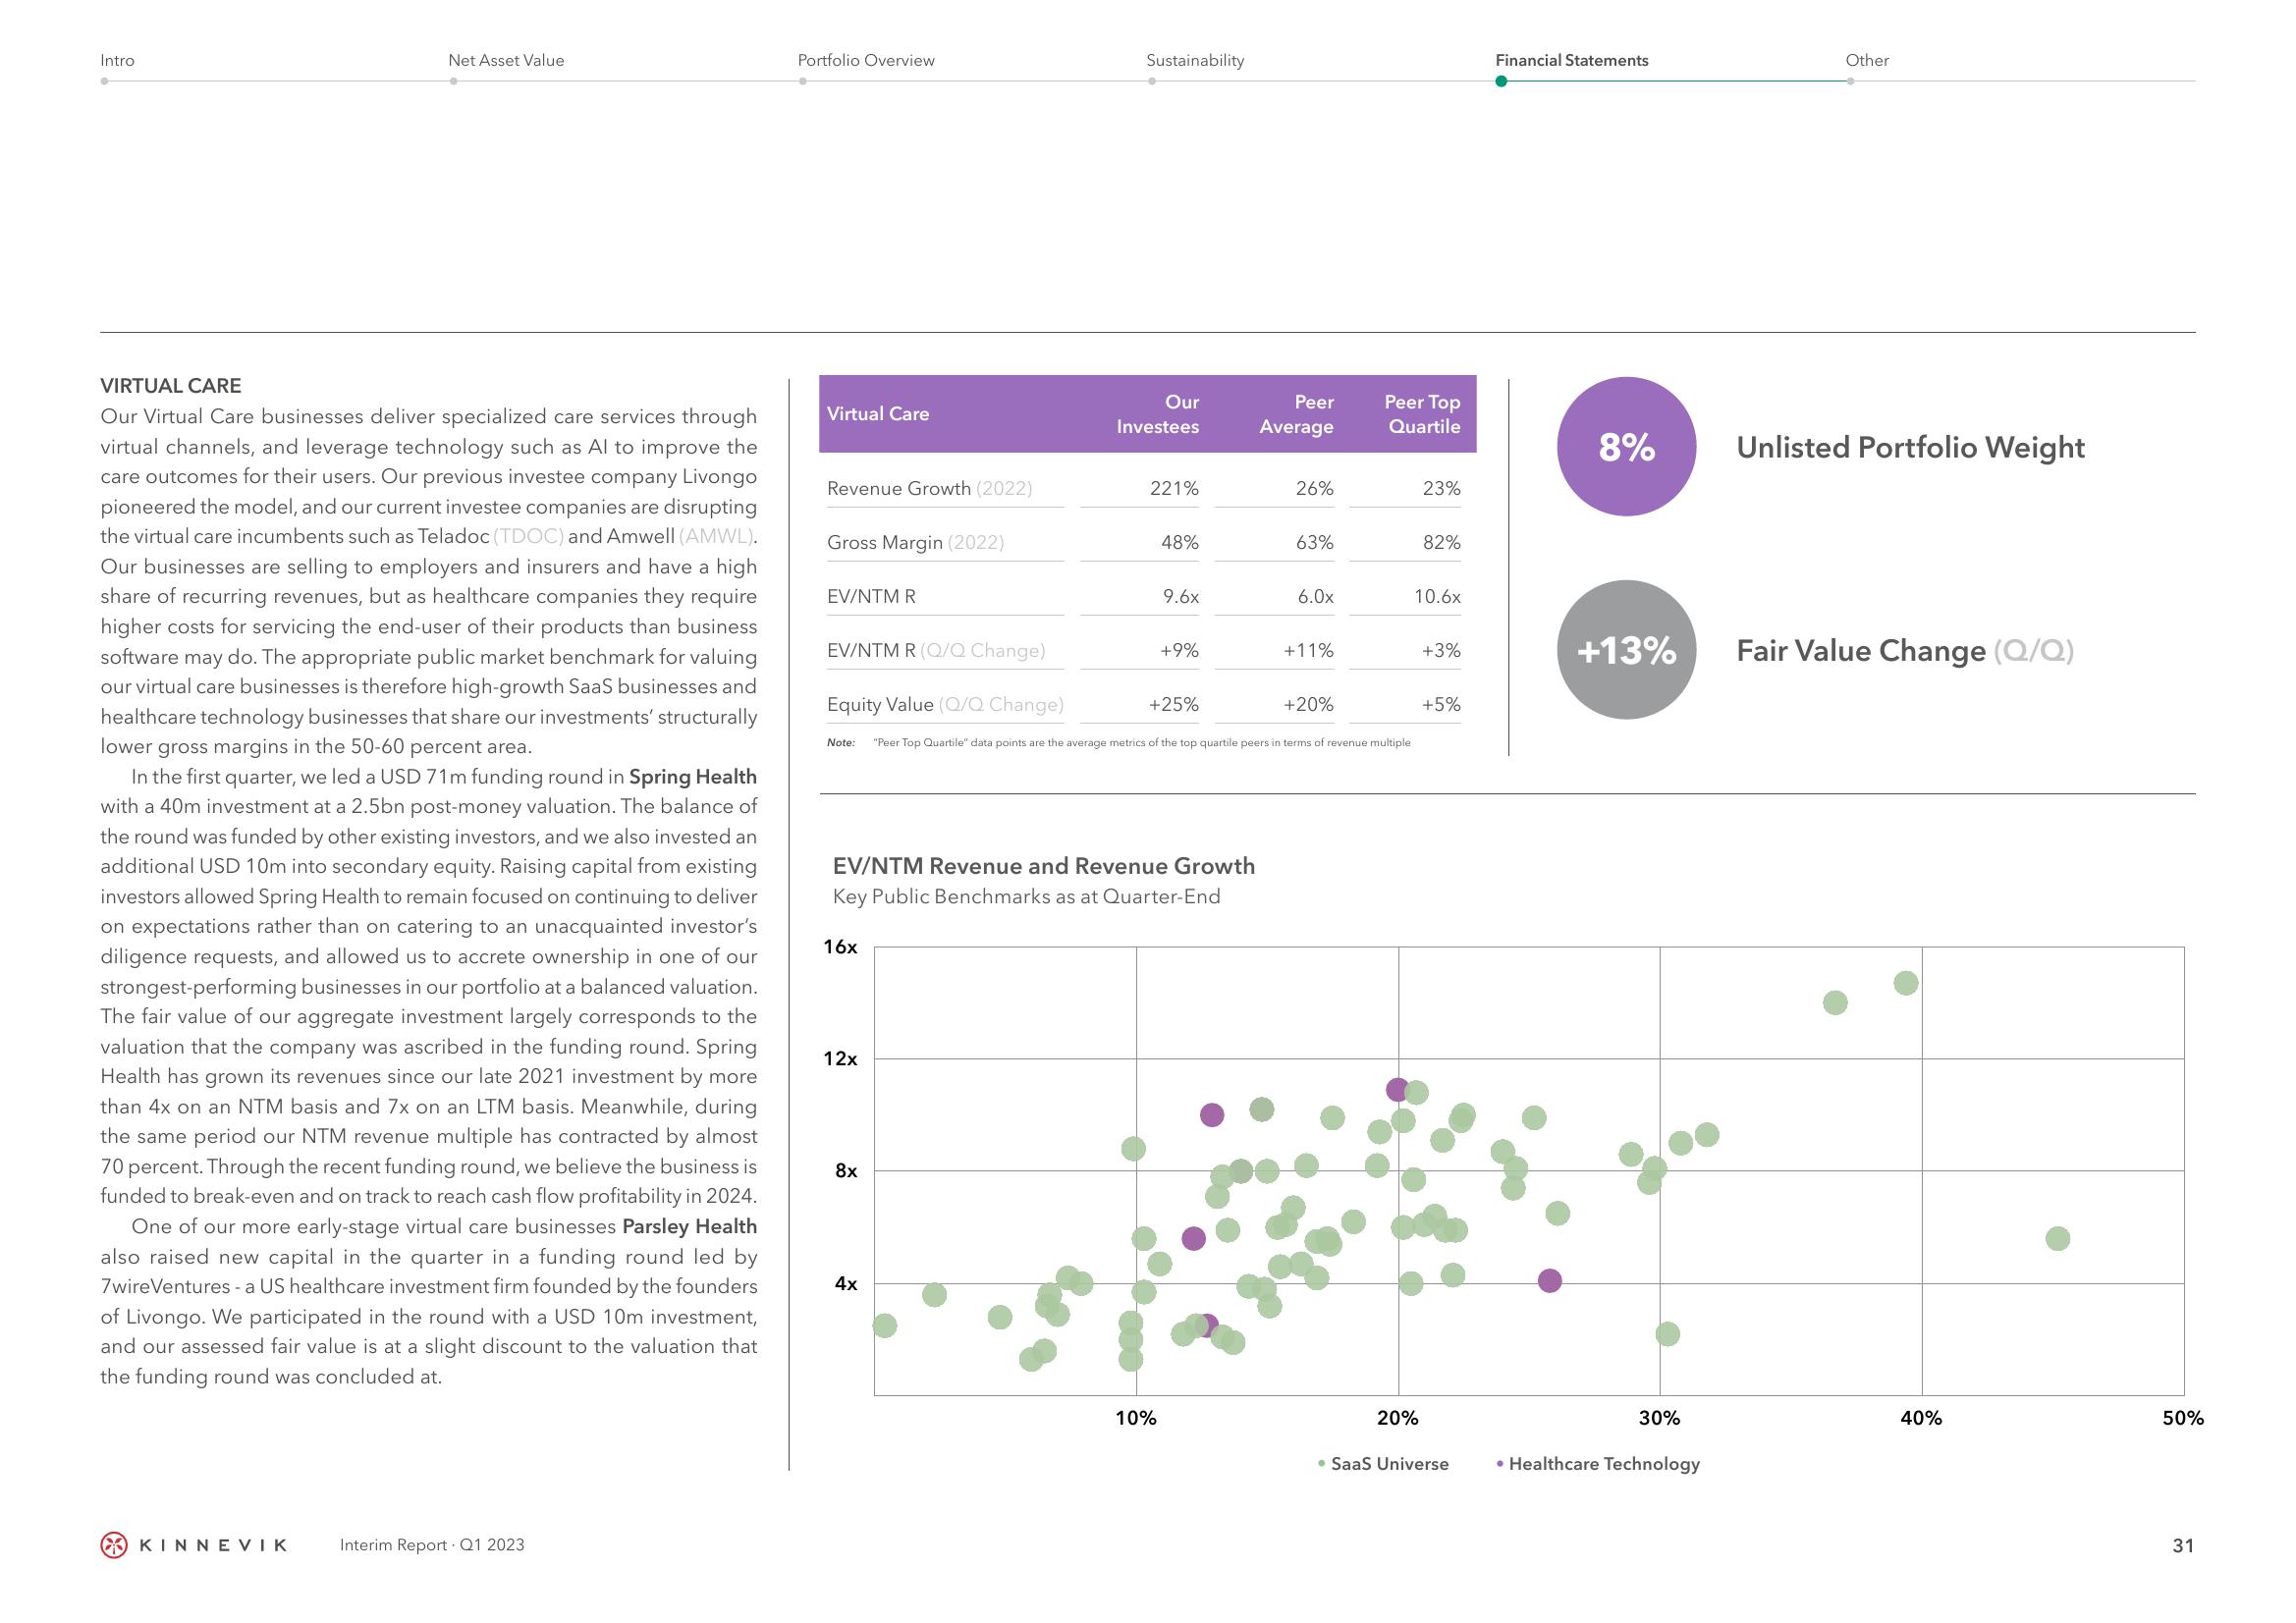Open the Intro section tab
The width and height of the screenshot is (2296, 1623).
pyautogui.click(x=117, y=60)
